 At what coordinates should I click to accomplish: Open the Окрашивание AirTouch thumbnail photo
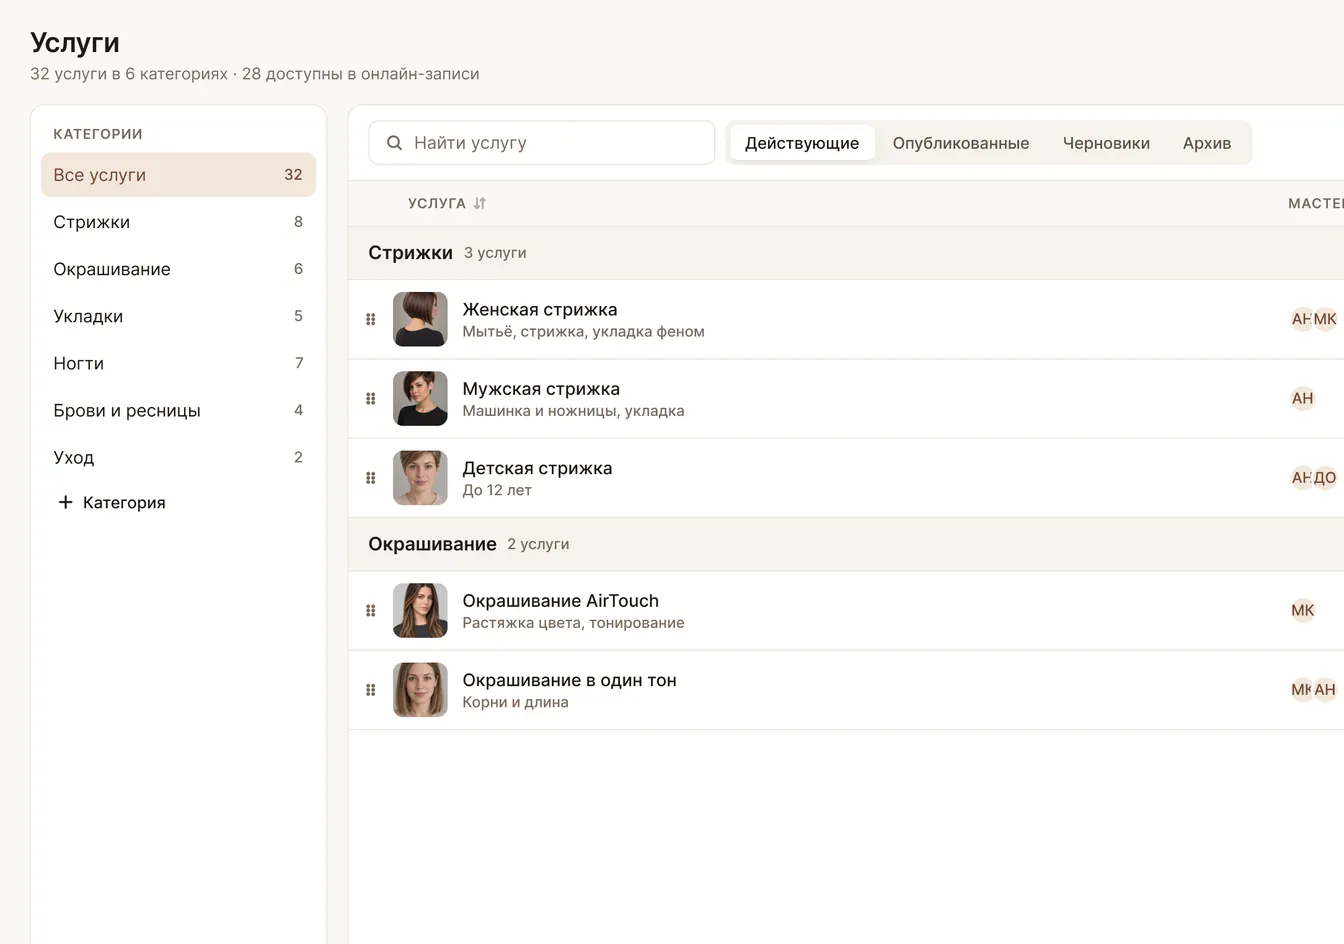click(420, 610)
